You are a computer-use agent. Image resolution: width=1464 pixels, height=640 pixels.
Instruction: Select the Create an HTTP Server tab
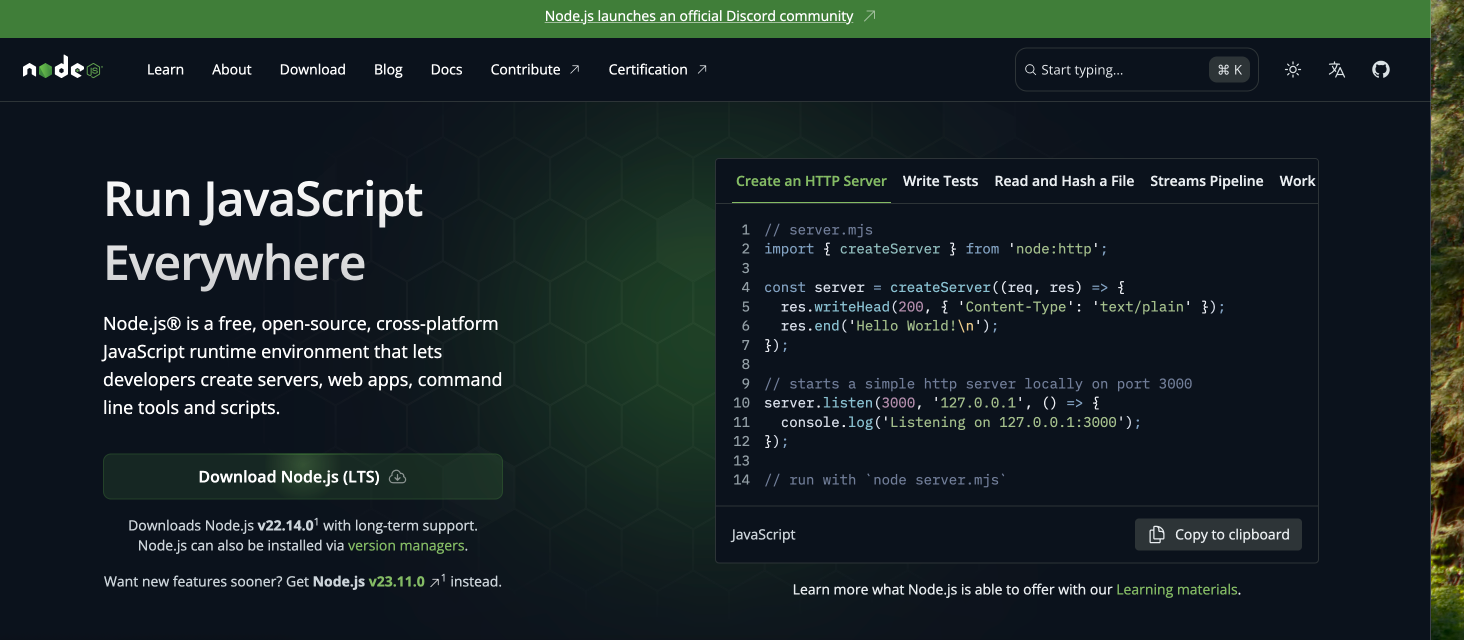811,181
